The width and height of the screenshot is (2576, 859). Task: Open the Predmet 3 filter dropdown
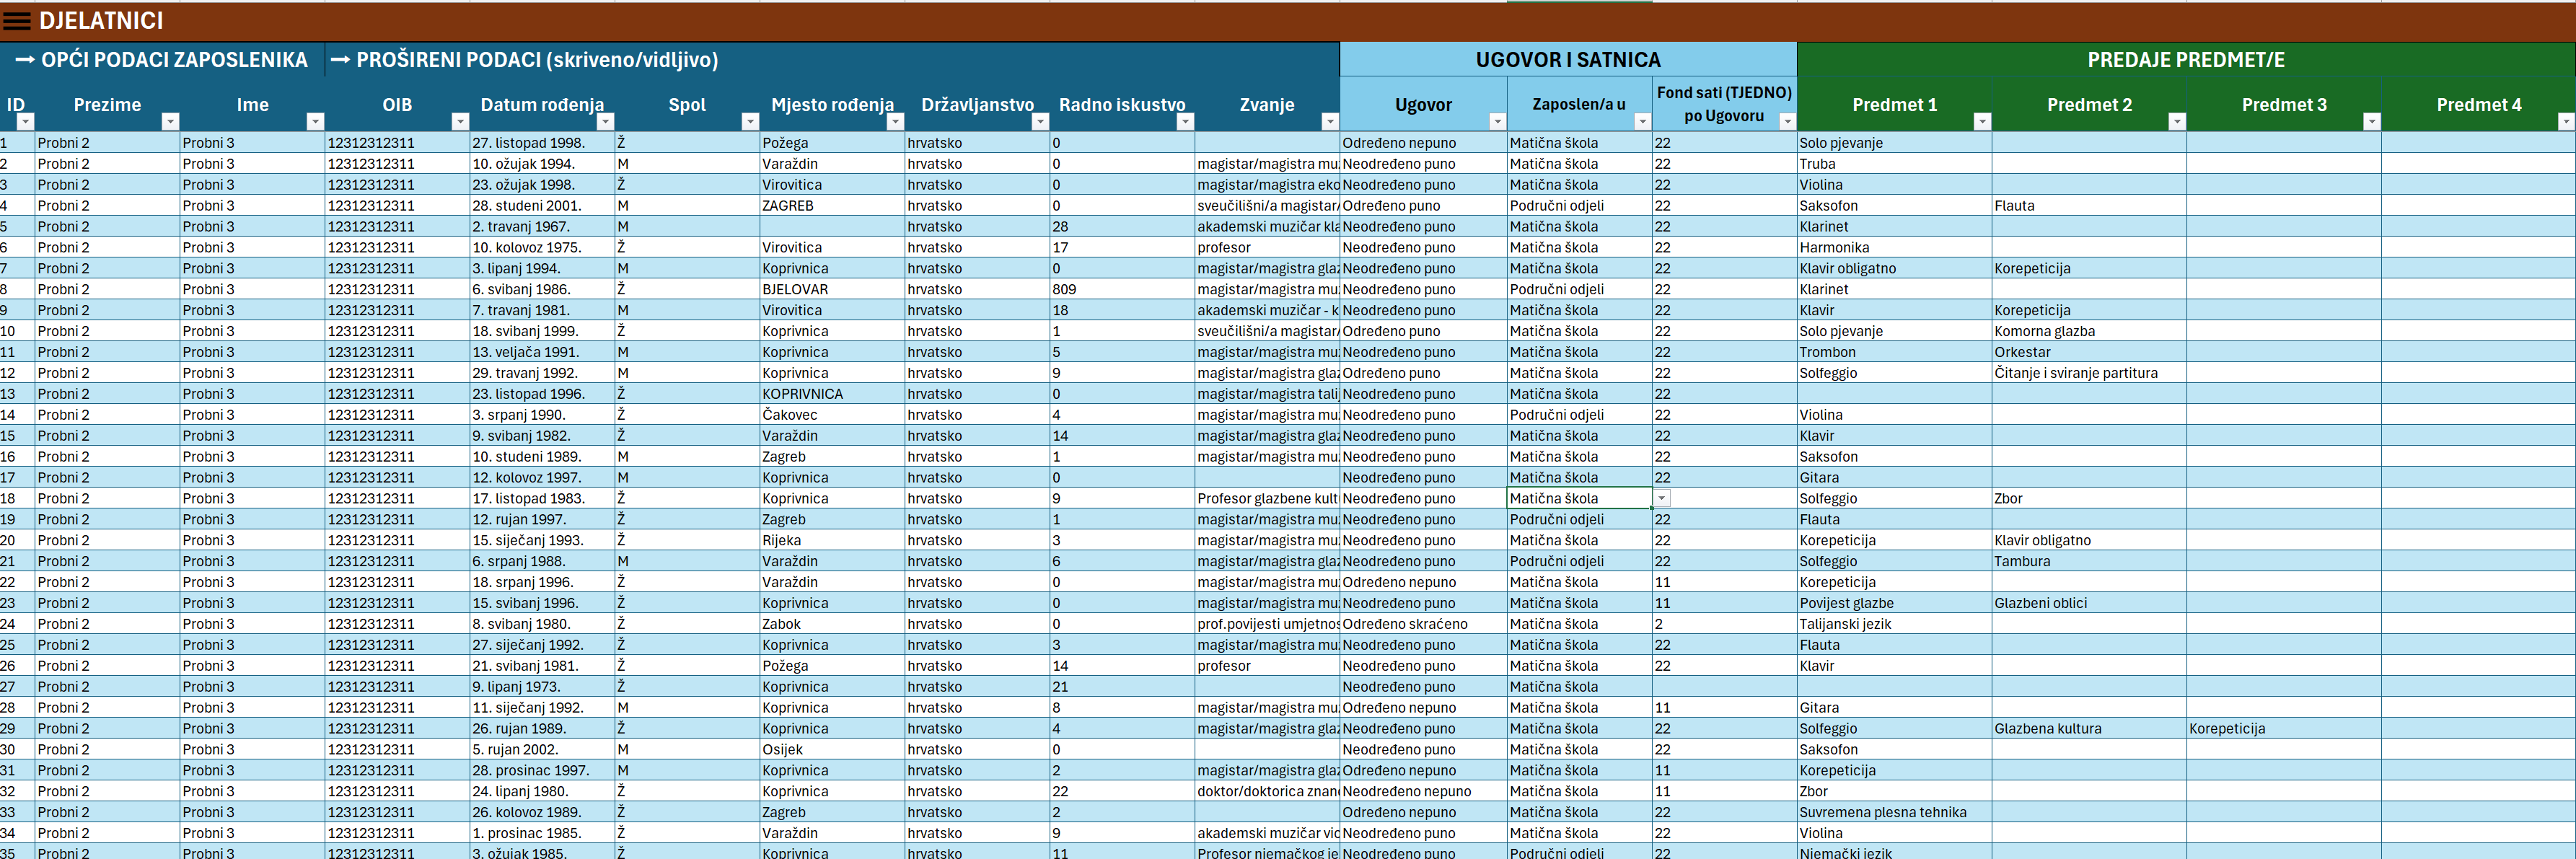click(x=2371, y=121)
